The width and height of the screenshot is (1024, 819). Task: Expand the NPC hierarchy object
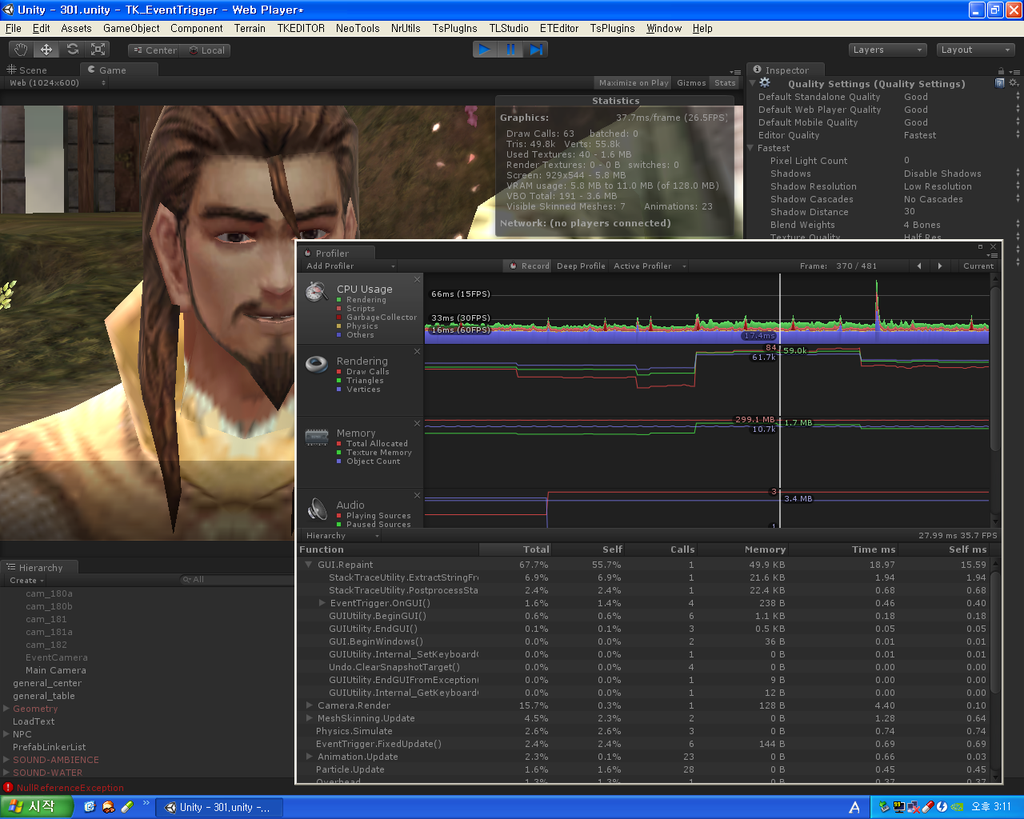[6, 734]
